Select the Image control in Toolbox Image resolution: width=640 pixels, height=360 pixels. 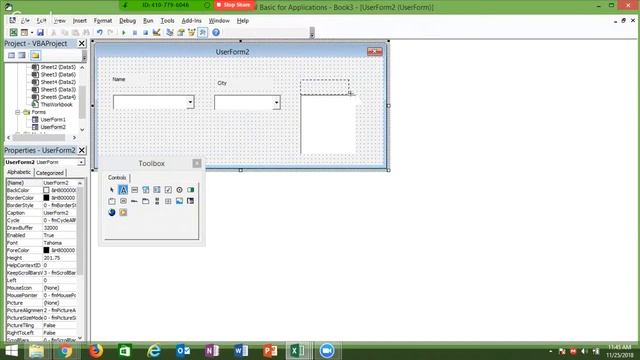click(179, 201)
